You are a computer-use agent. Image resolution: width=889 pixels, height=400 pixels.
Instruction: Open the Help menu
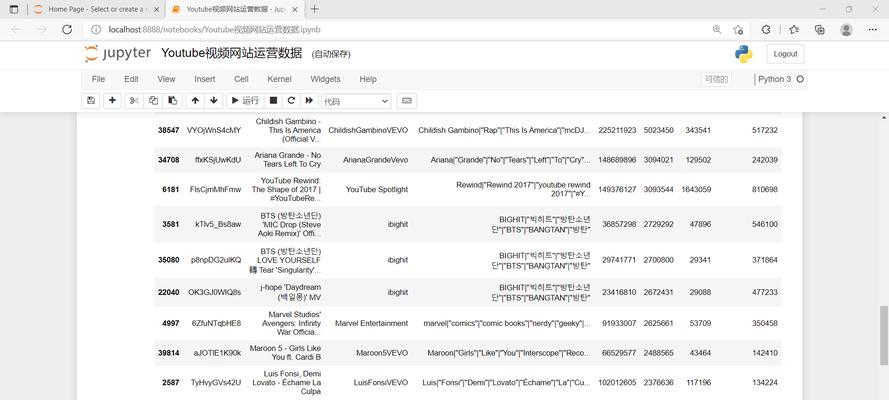coord(368,79)
